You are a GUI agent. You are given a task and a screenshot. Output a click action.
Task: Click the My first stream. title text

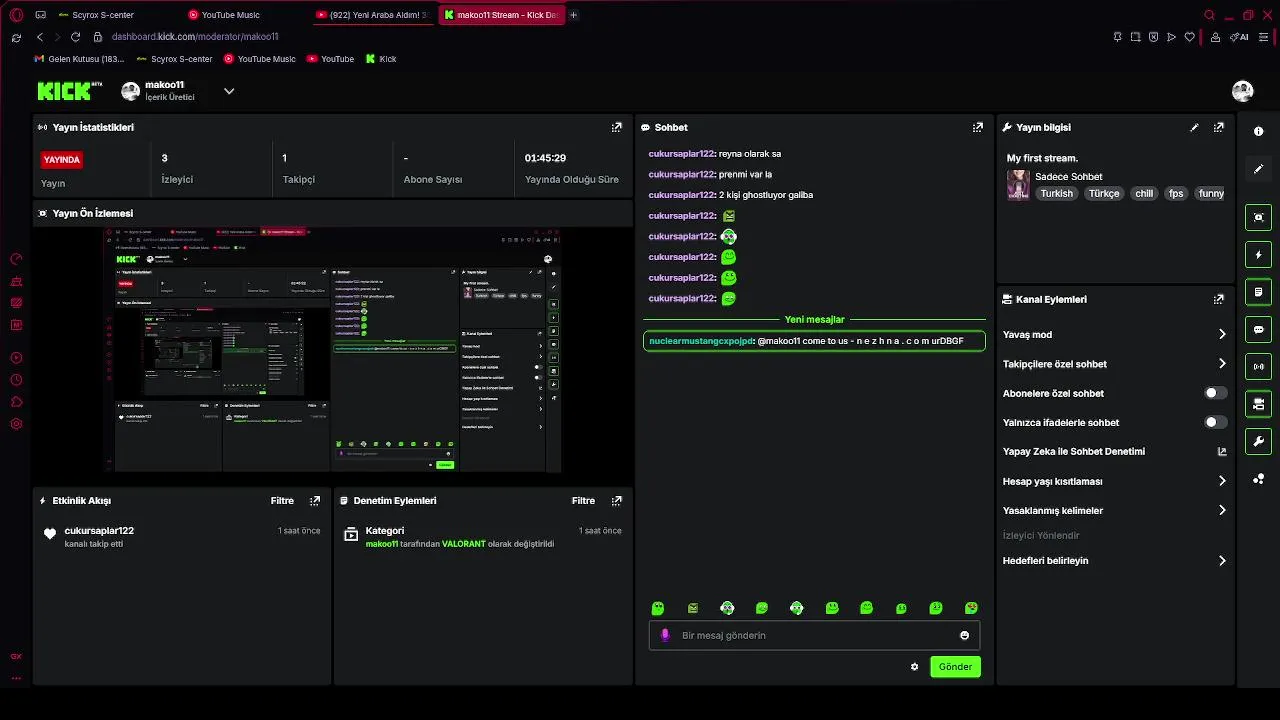(x=1042, y=158)
